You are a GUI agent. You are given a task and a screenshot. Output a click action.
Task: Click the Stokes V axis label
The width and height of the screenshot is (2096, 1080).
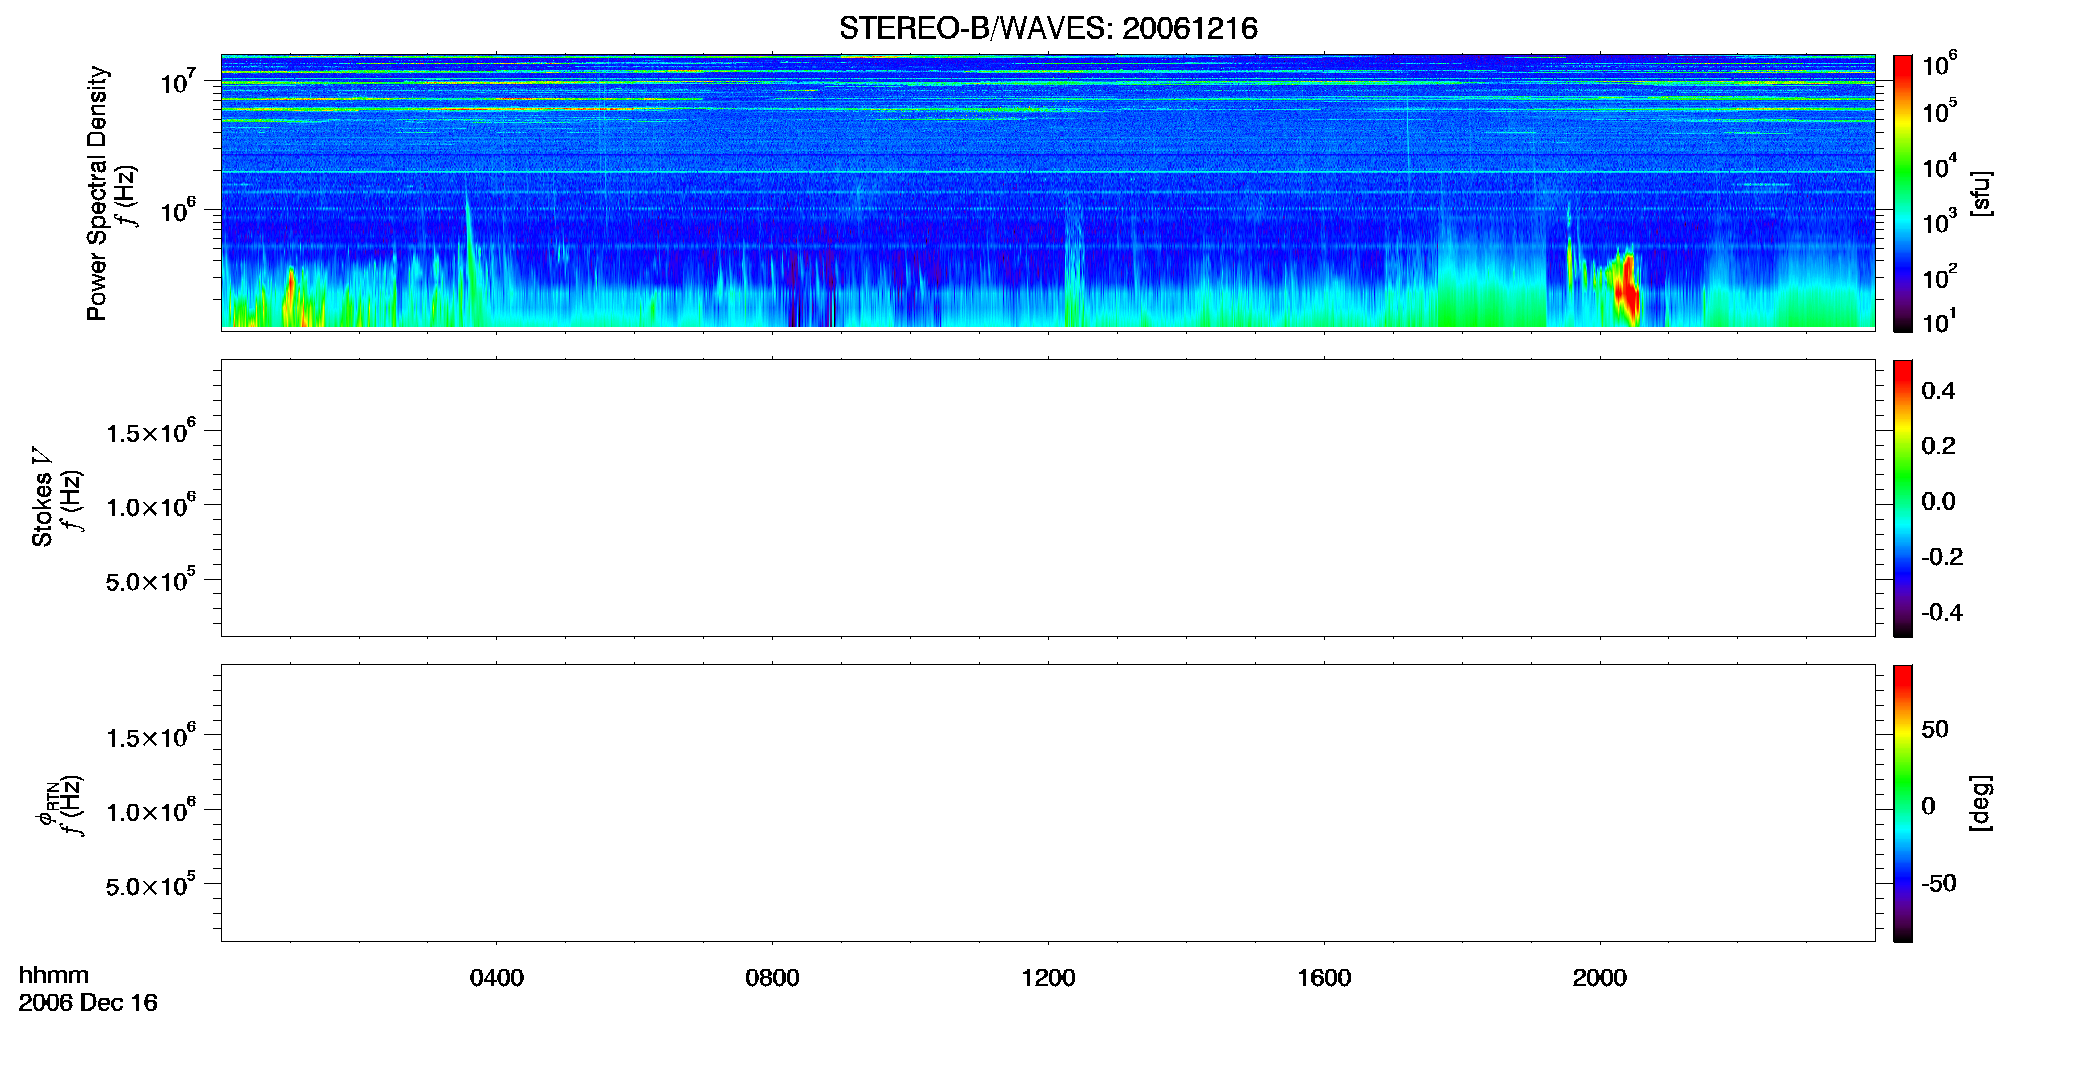tap(42, 497)
